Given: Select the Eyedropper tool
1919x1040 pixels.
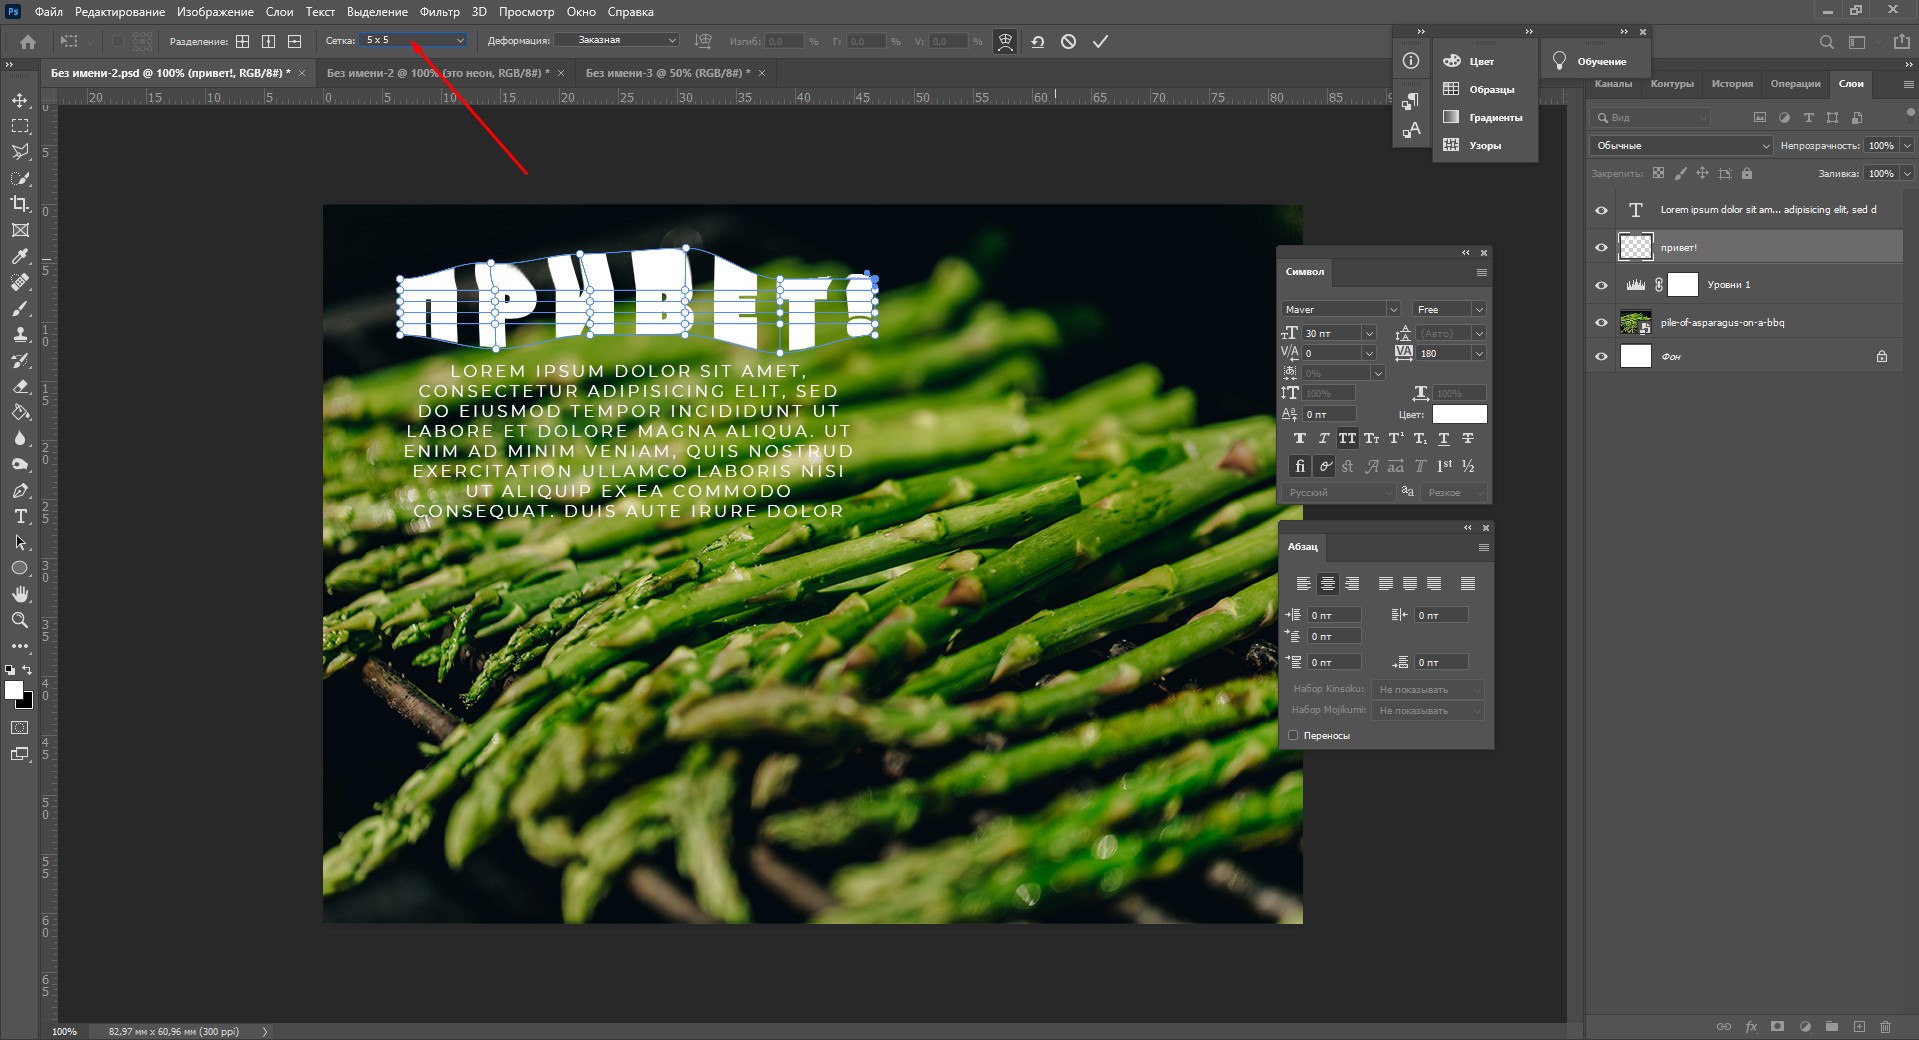Looking at the screenshot, I should 20,257.
